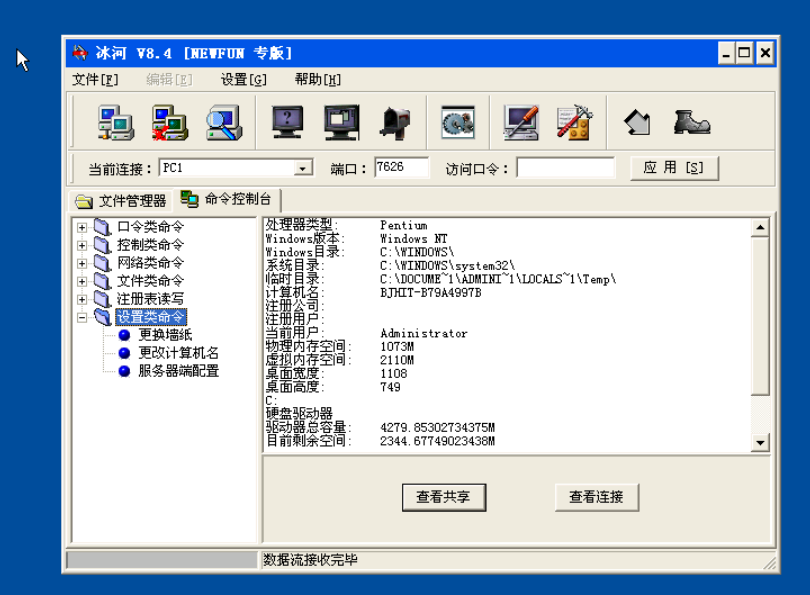Click the computer name BJHIT-B79A4997B text
The width and height of the screenshot is (810, 595).
(431, 293)
